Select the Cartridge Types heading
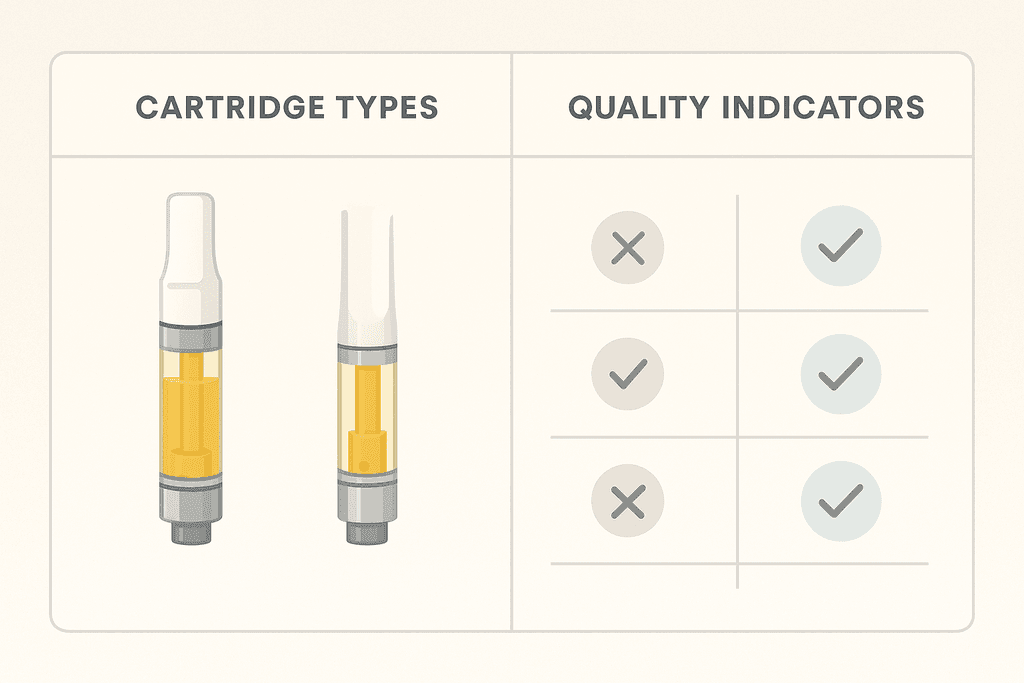1024x683 pixels. pyautogui.click(x=286, y=107)
